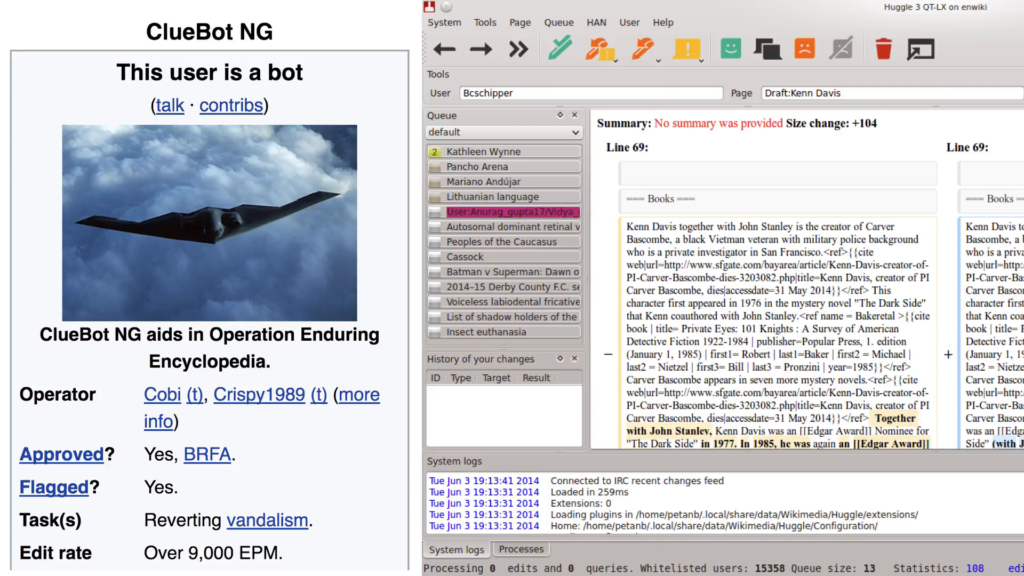
Task: Select the highlighted User:Anurag_gupta17 queue item
Action: click(x=504, y=212)
